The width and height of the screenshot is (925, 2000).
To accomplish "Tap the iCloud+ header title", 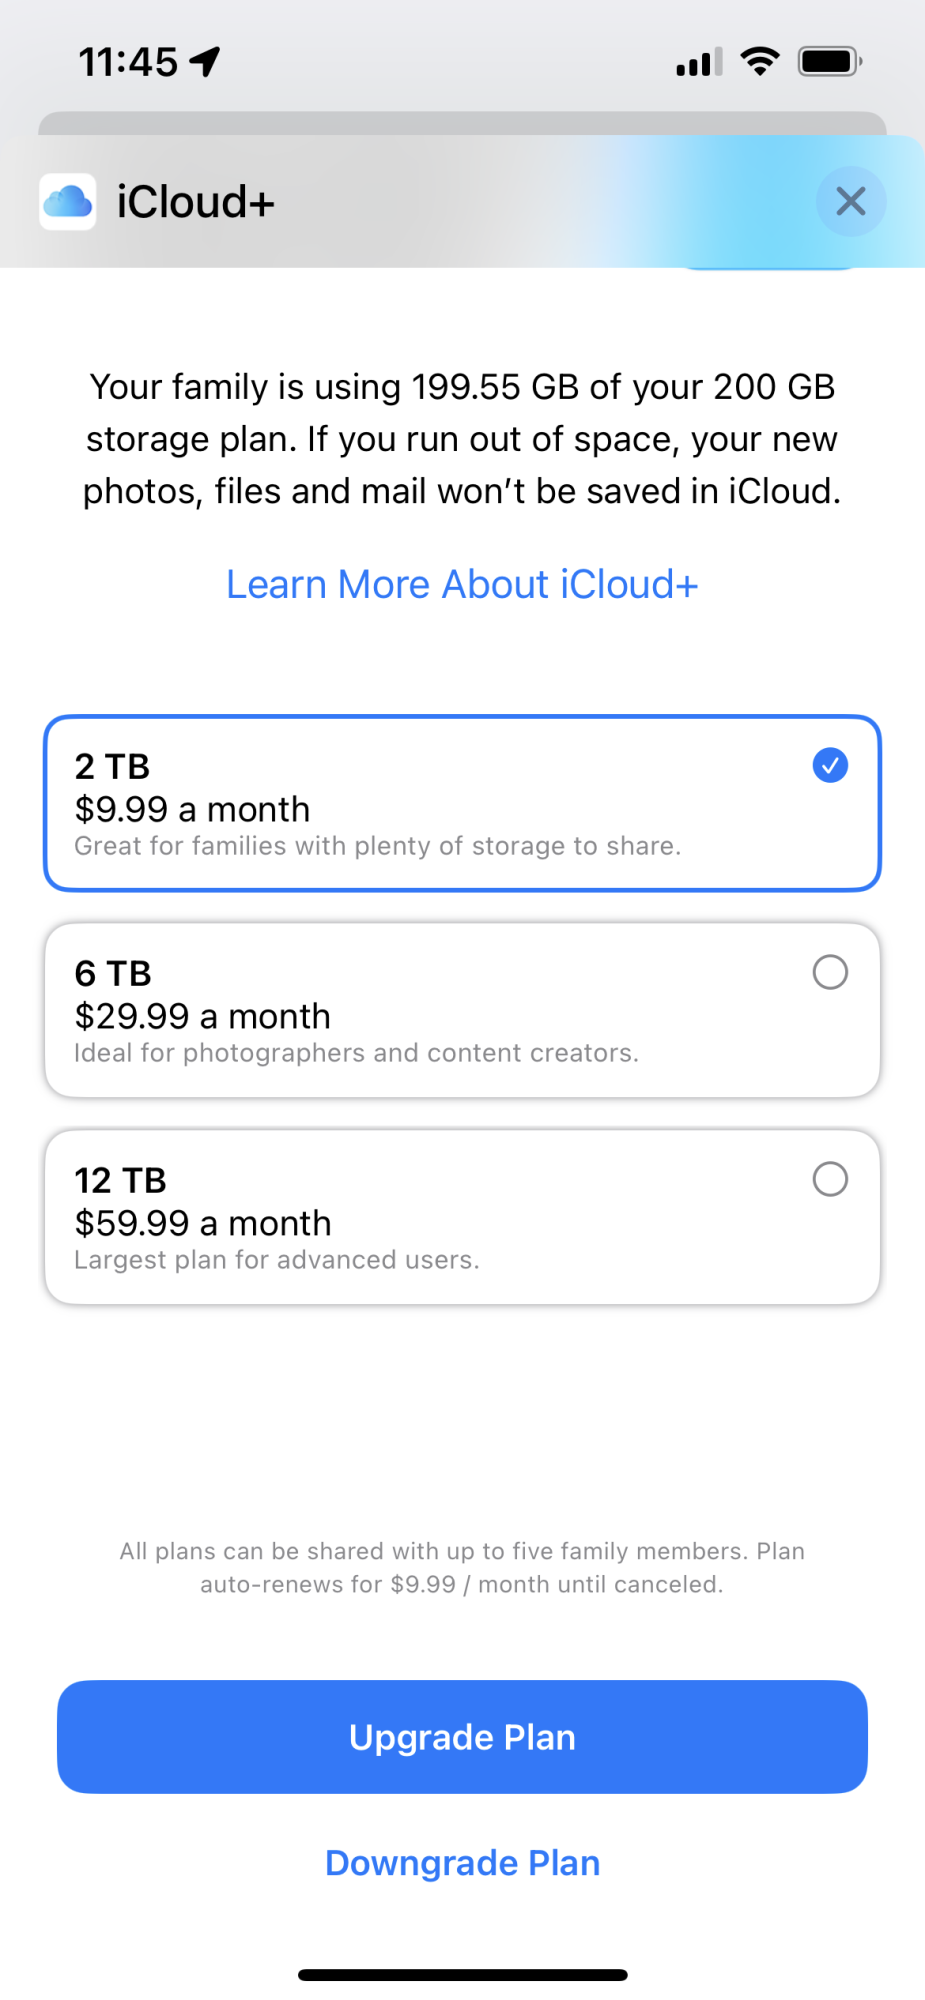I will [195, 202].
